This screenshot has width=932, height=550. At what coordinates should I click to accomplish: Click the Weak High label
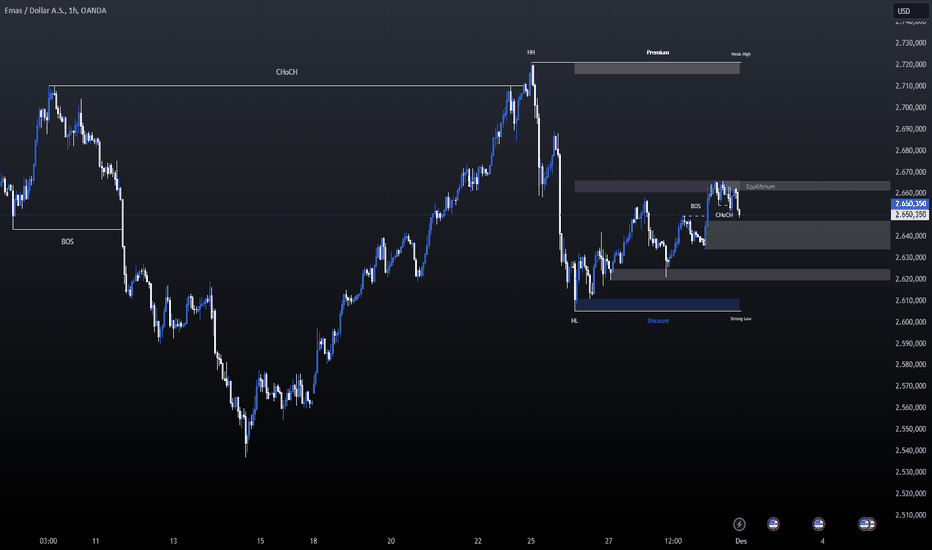coord(741,54)
